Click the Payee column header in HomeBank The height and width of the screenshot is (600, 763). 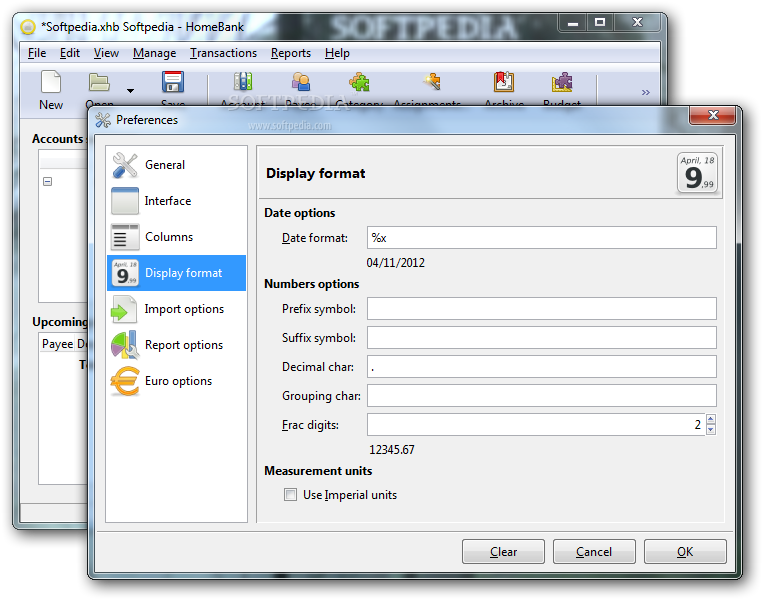[57, 344]
